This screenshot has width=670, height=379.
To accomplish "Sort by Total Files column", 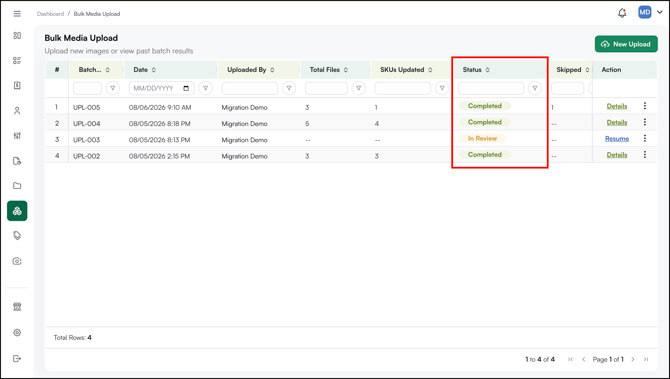I will pyautogui.click(x=329, y=70).
